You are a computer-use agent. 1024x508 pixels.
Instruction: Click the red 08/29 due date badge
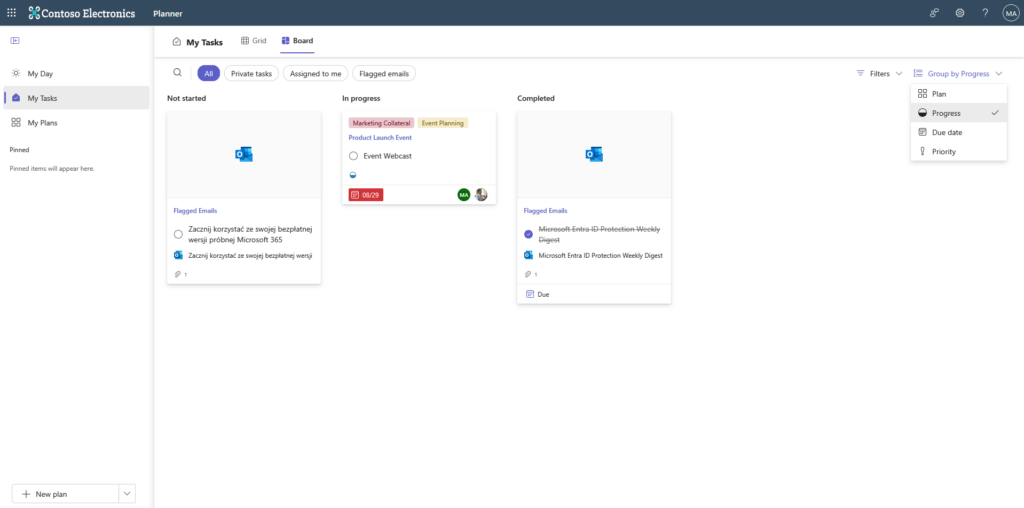click(366, 194)
